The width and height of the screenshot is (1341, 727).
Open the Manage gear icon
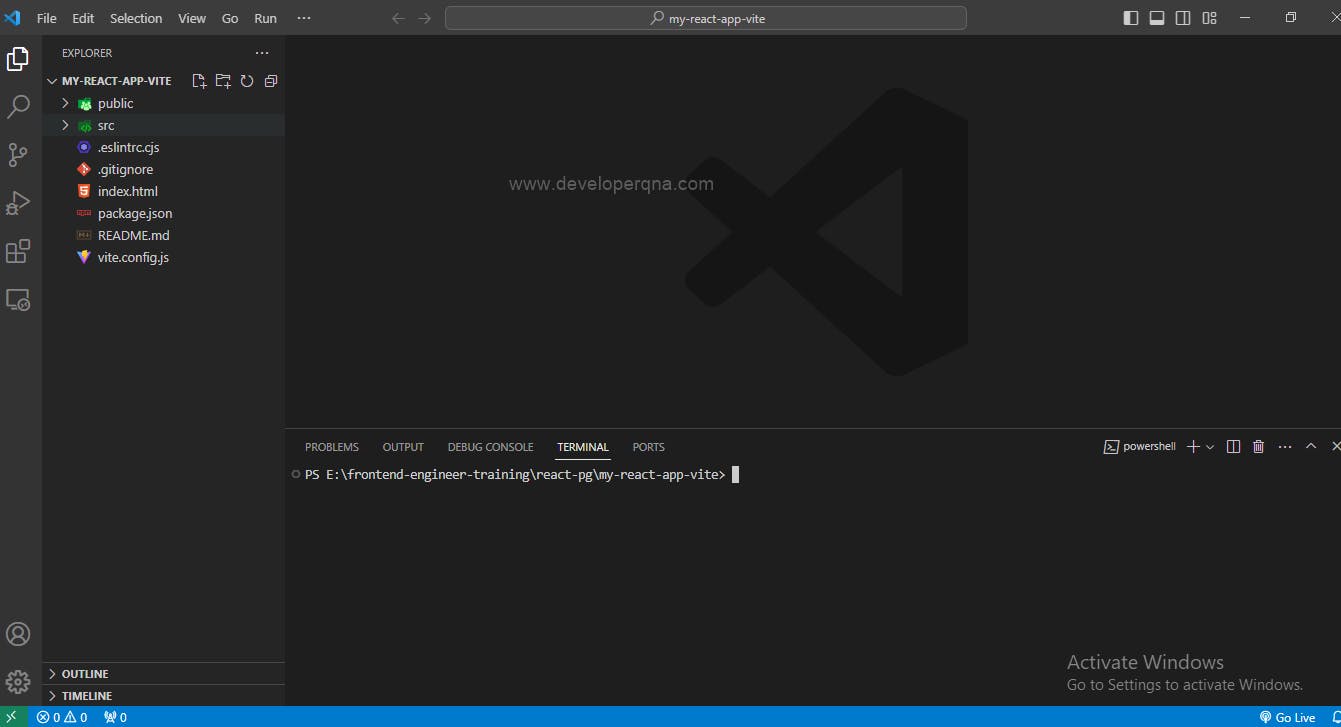[x=18, y=682]
